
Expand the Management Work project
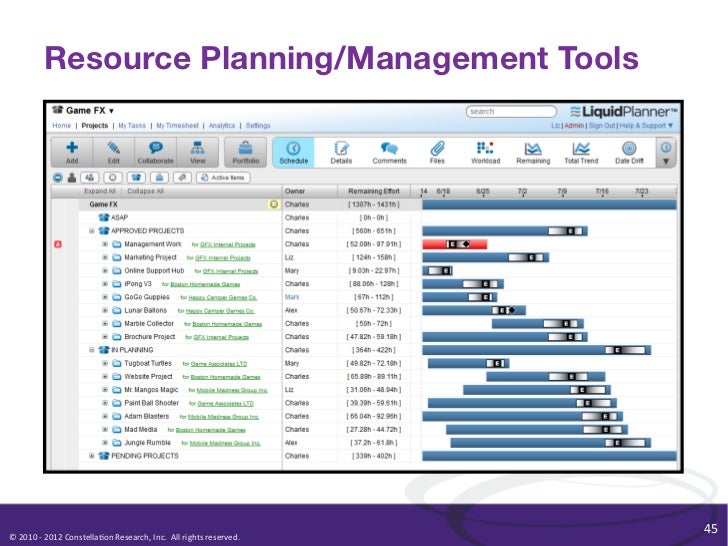click(x=105, y=244)
